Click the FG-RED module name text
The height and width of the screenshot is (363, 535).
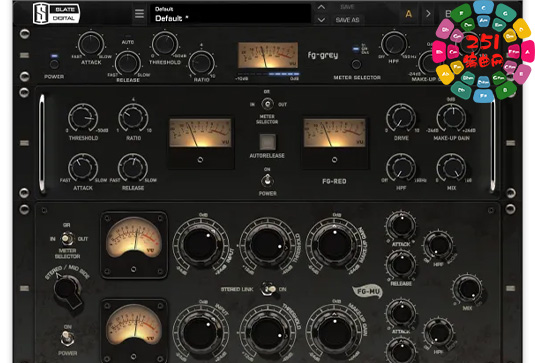[x=334, y=181]
